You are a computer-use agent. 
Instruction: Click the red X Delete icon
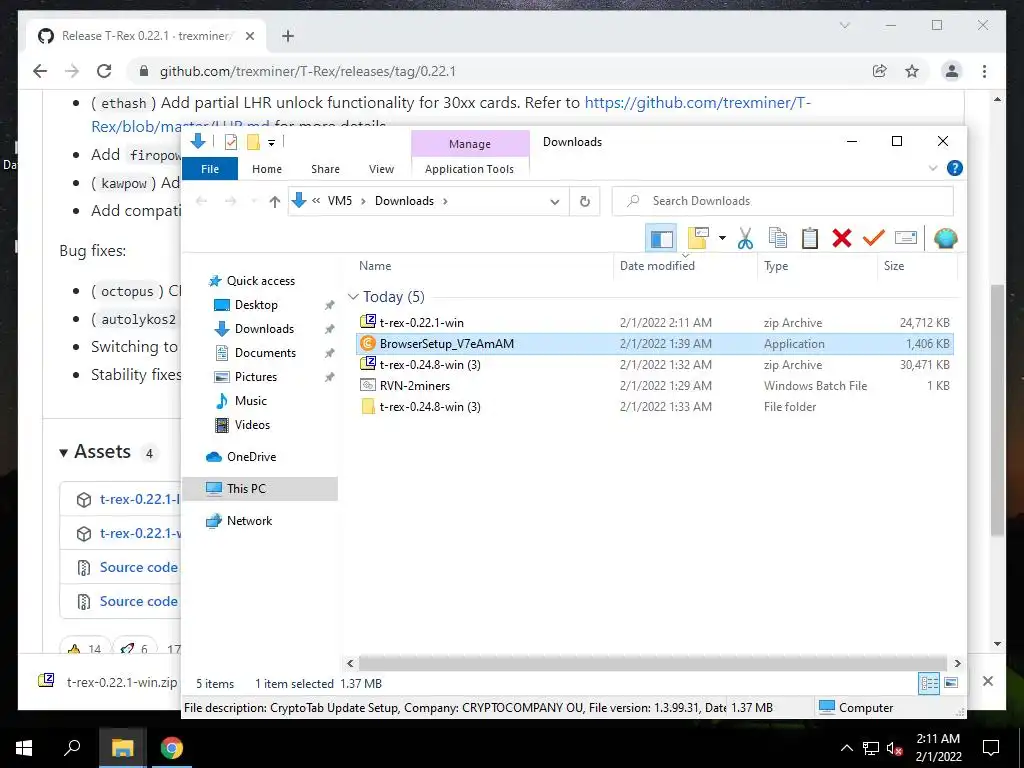point(842,238)
